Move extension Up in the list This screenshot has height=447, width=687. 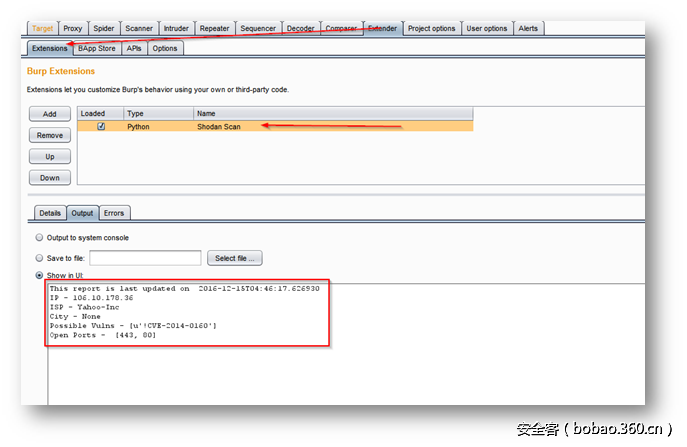[x=49, y=157]
